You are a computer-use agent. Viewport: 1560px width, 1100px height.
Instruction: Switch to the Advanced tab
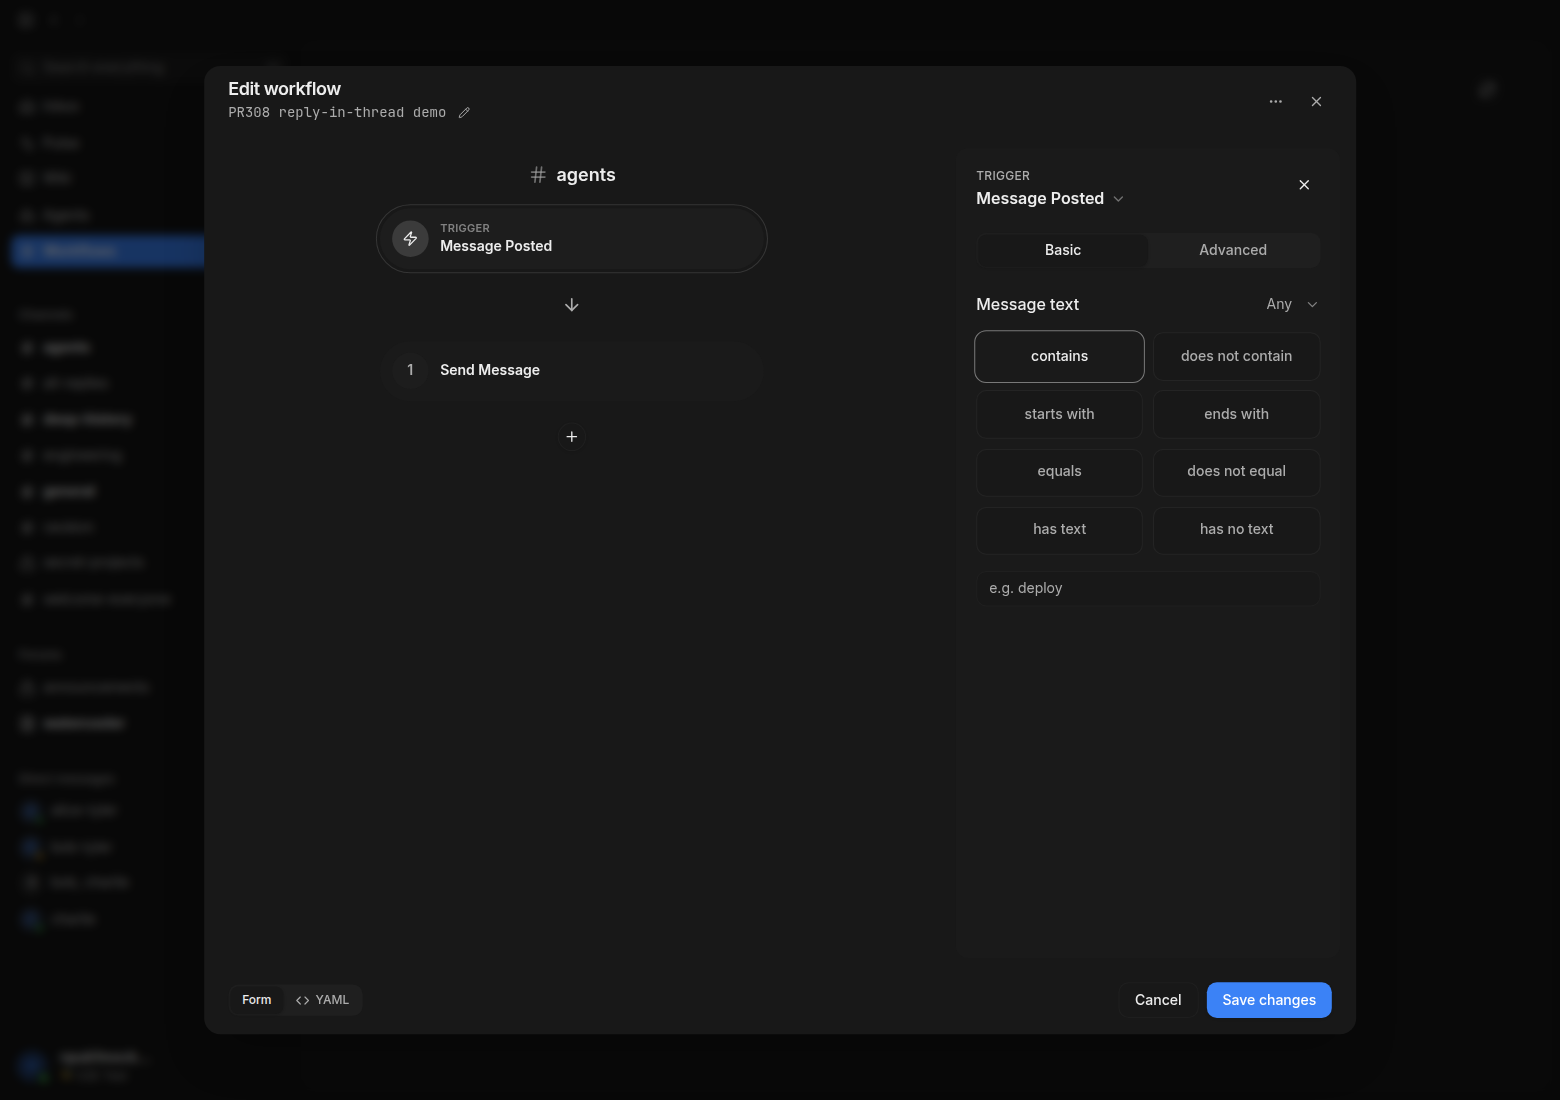coord(1233,250)
